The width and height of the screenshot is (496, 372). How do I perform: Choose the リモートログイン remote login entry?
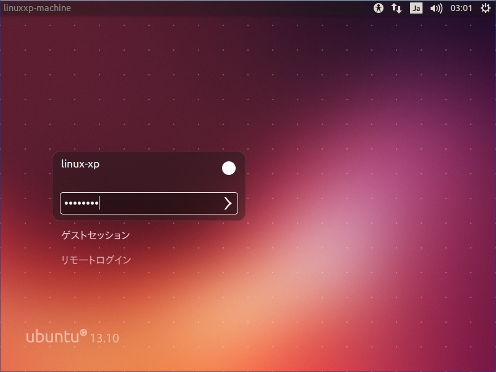[x=96, y=260]
